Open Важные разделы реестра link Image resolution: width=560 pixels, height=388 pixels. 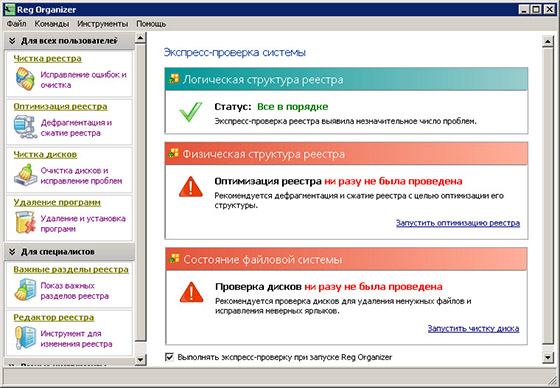pos(71,269)
